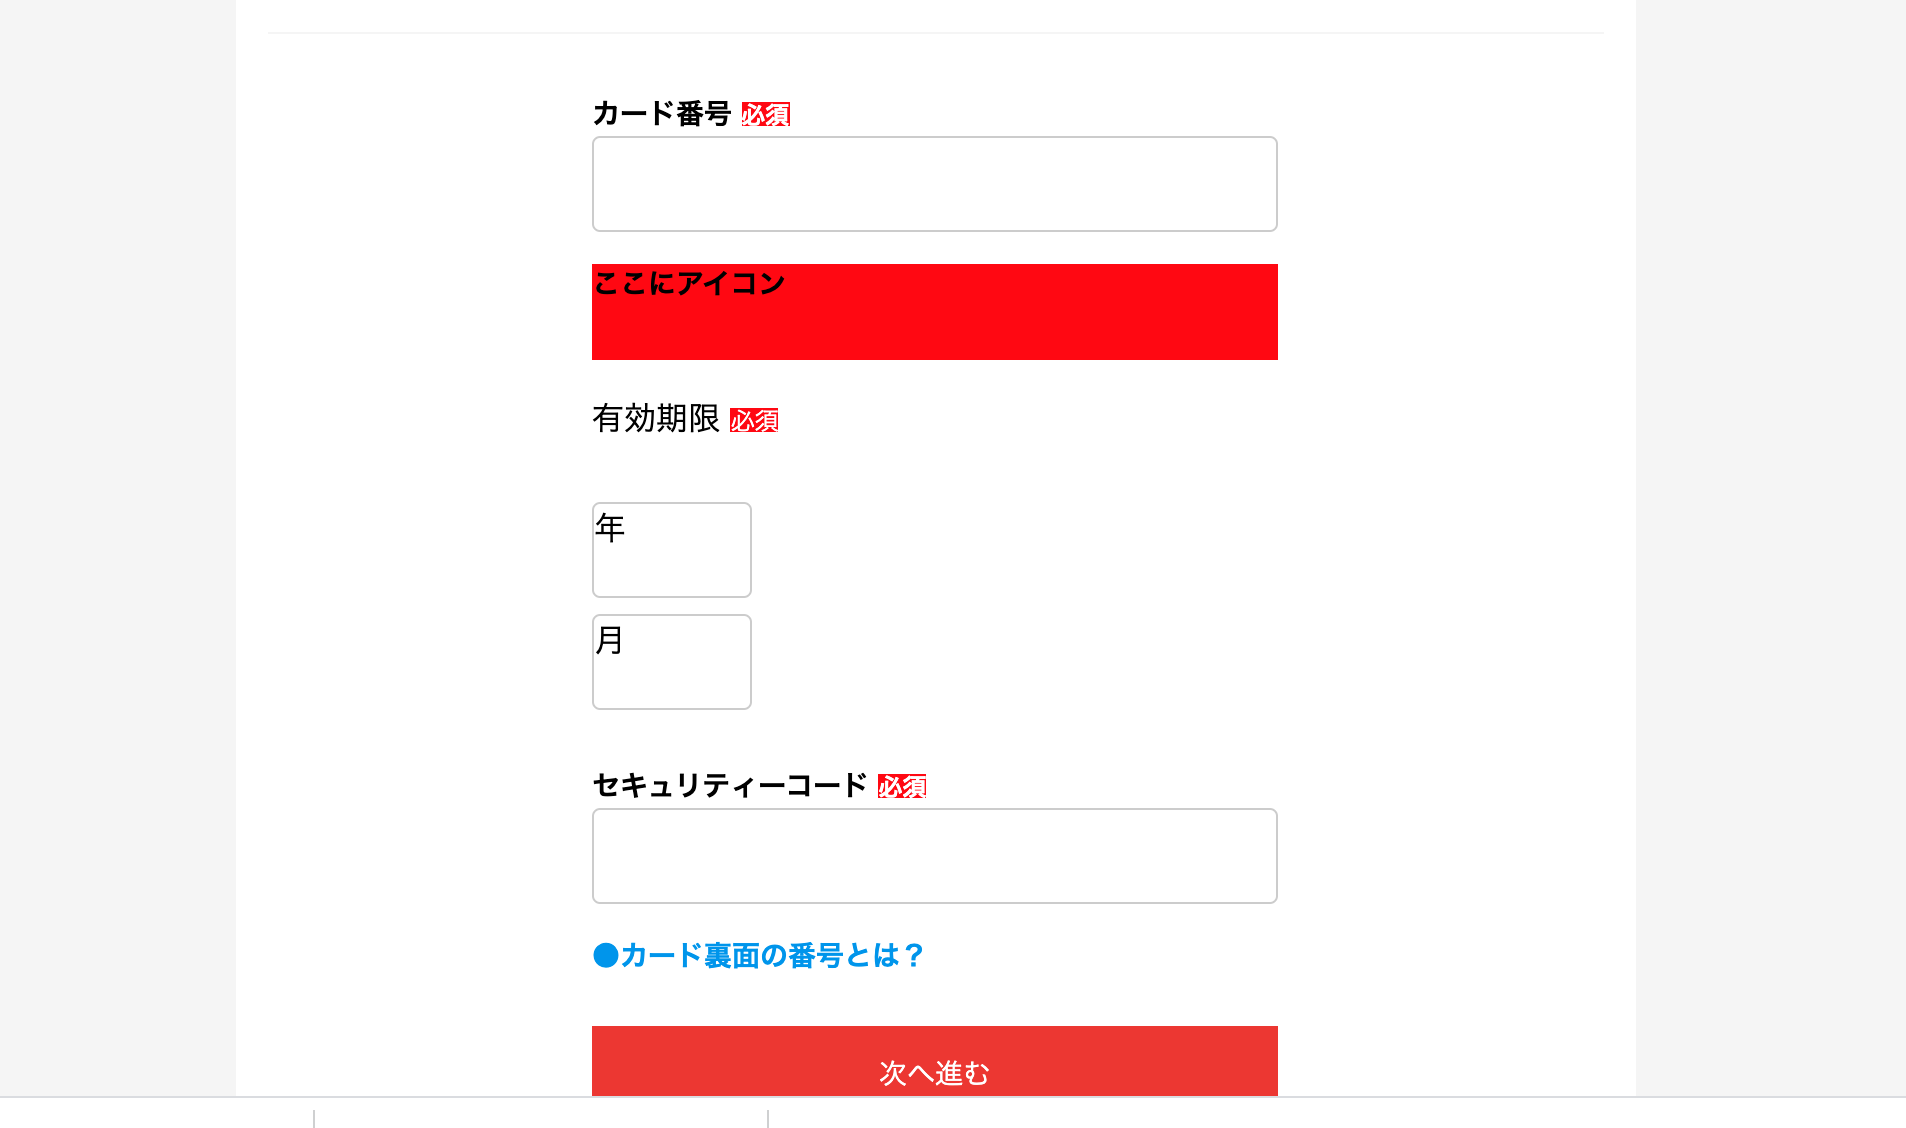Click the 必須 badge beside セキュリティーコード

[x=901, y=787]
